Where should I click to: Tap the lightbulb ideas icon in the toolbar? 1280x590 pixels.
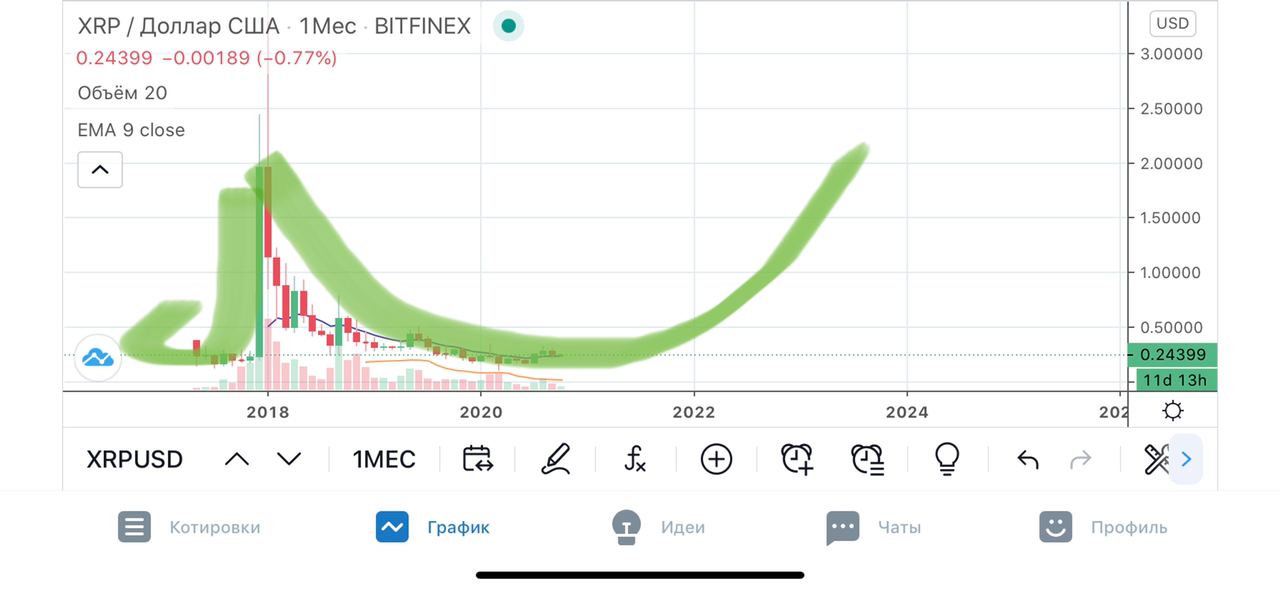click(946, 459)
